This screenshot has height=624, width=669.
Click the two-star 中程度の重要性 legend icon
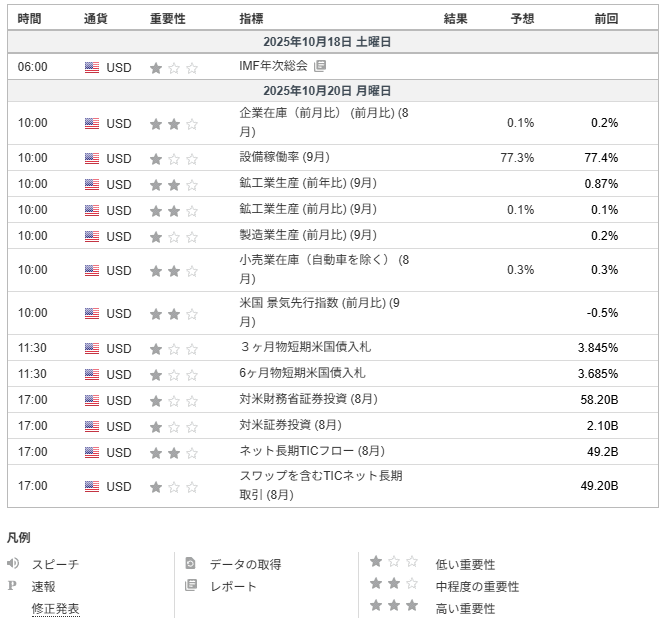coord(394,585)
